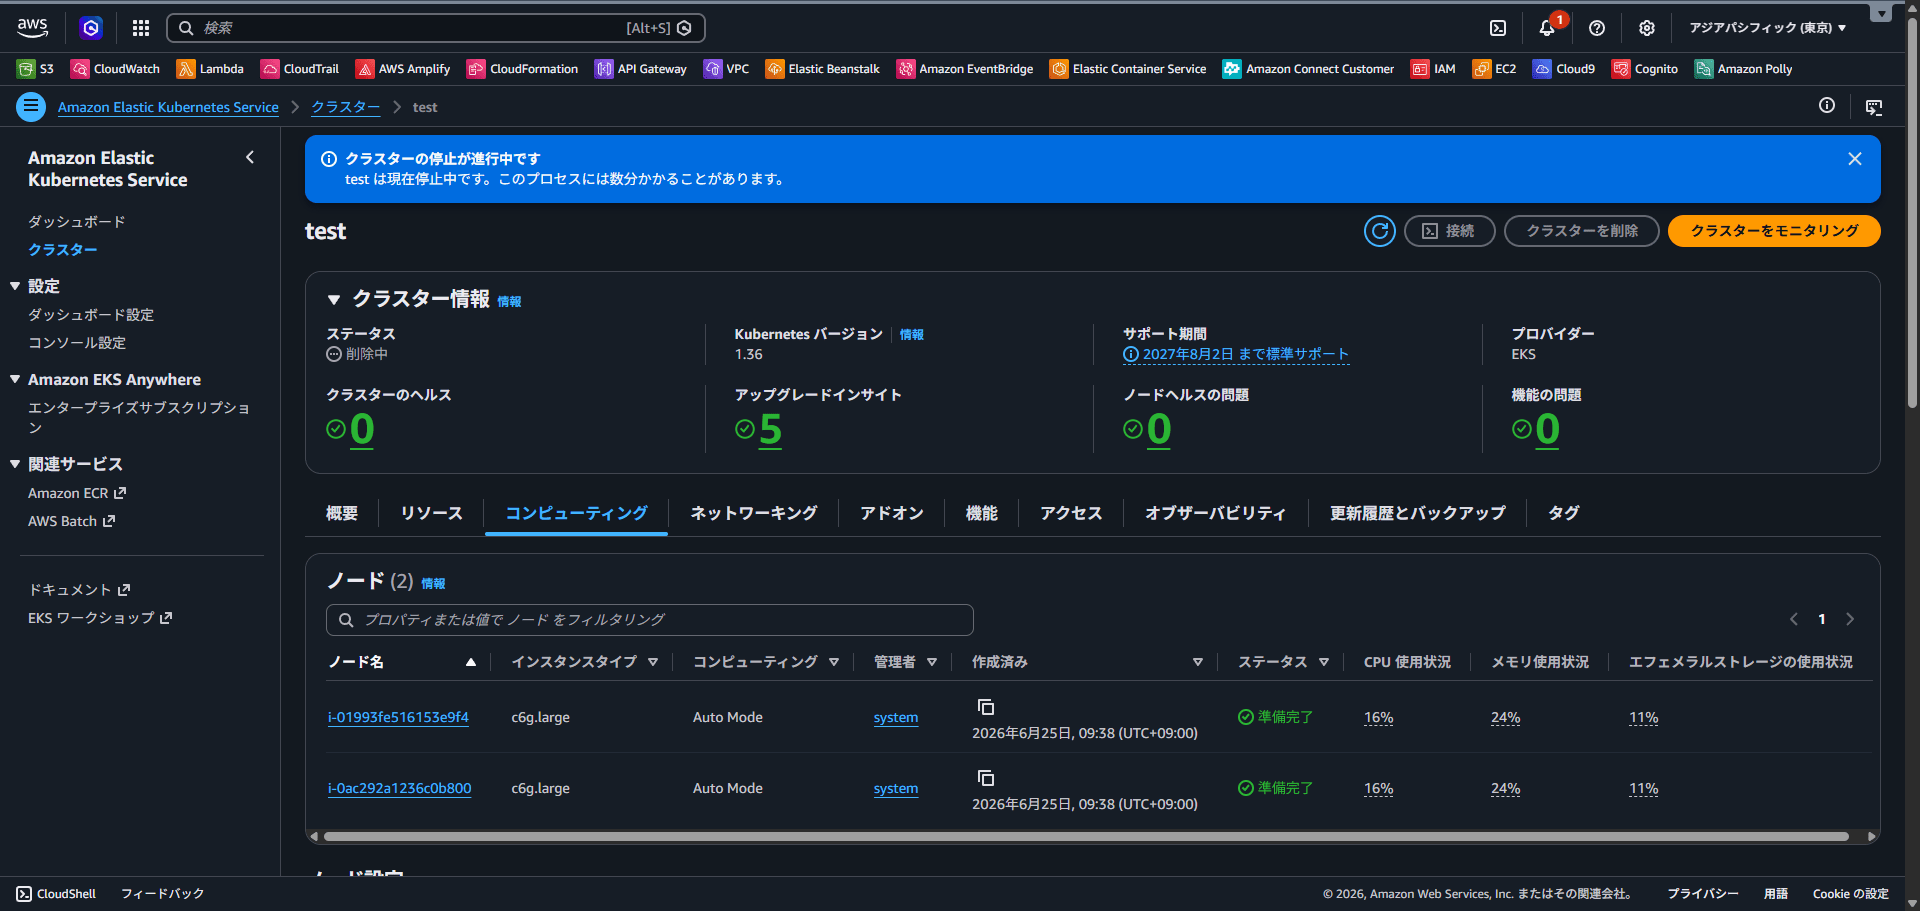Image resolution: width=1920 pixels, height=911 pixels.
Task: Switch to the 更新履歴とバックアップ tab
Action: tap(1417, 513)
